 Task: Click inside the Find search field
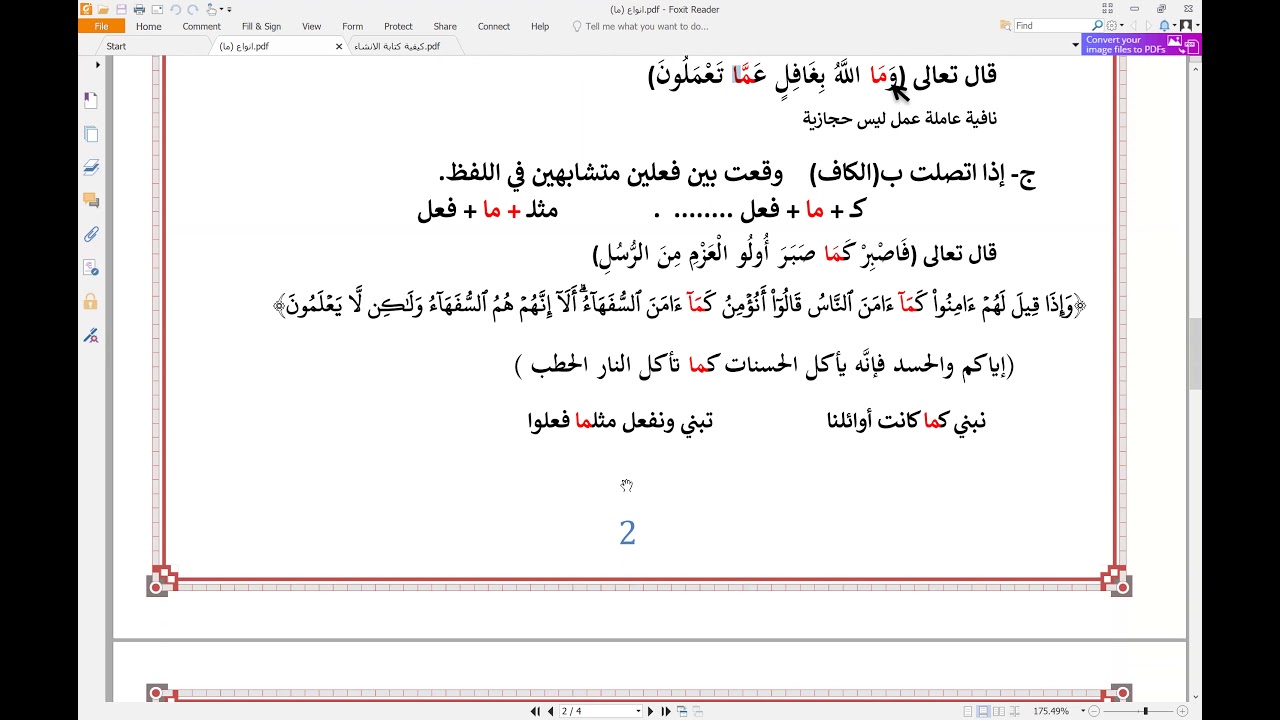pos(1052,25)
